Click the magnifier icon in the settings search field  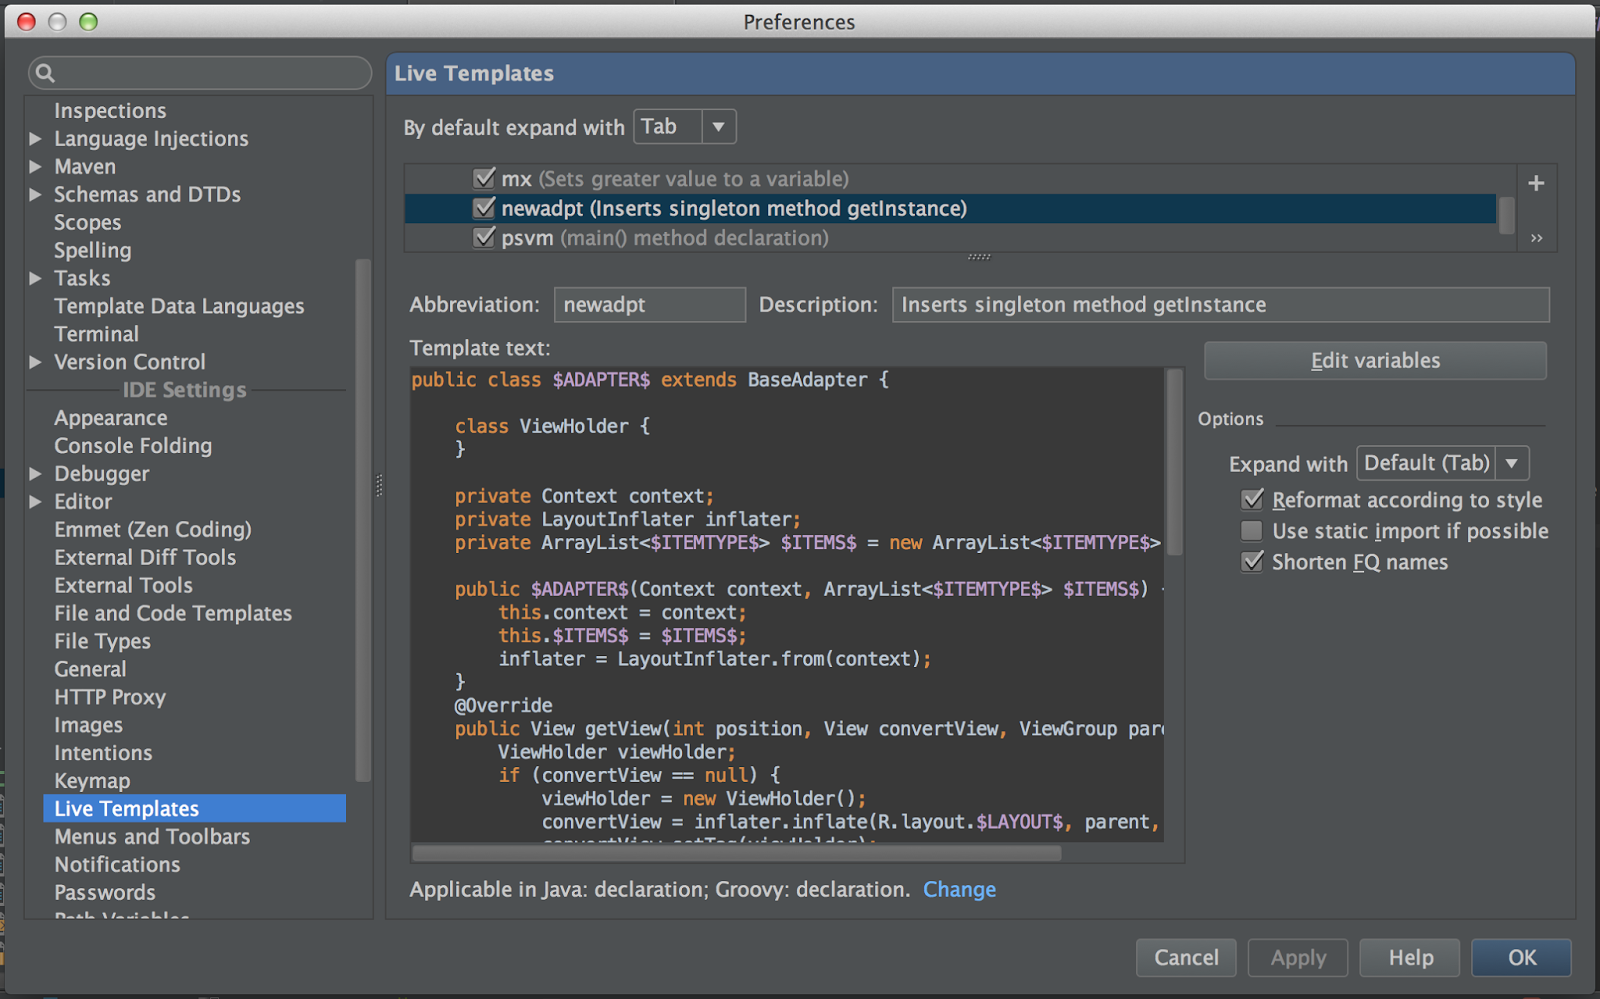tap(44, 73)
